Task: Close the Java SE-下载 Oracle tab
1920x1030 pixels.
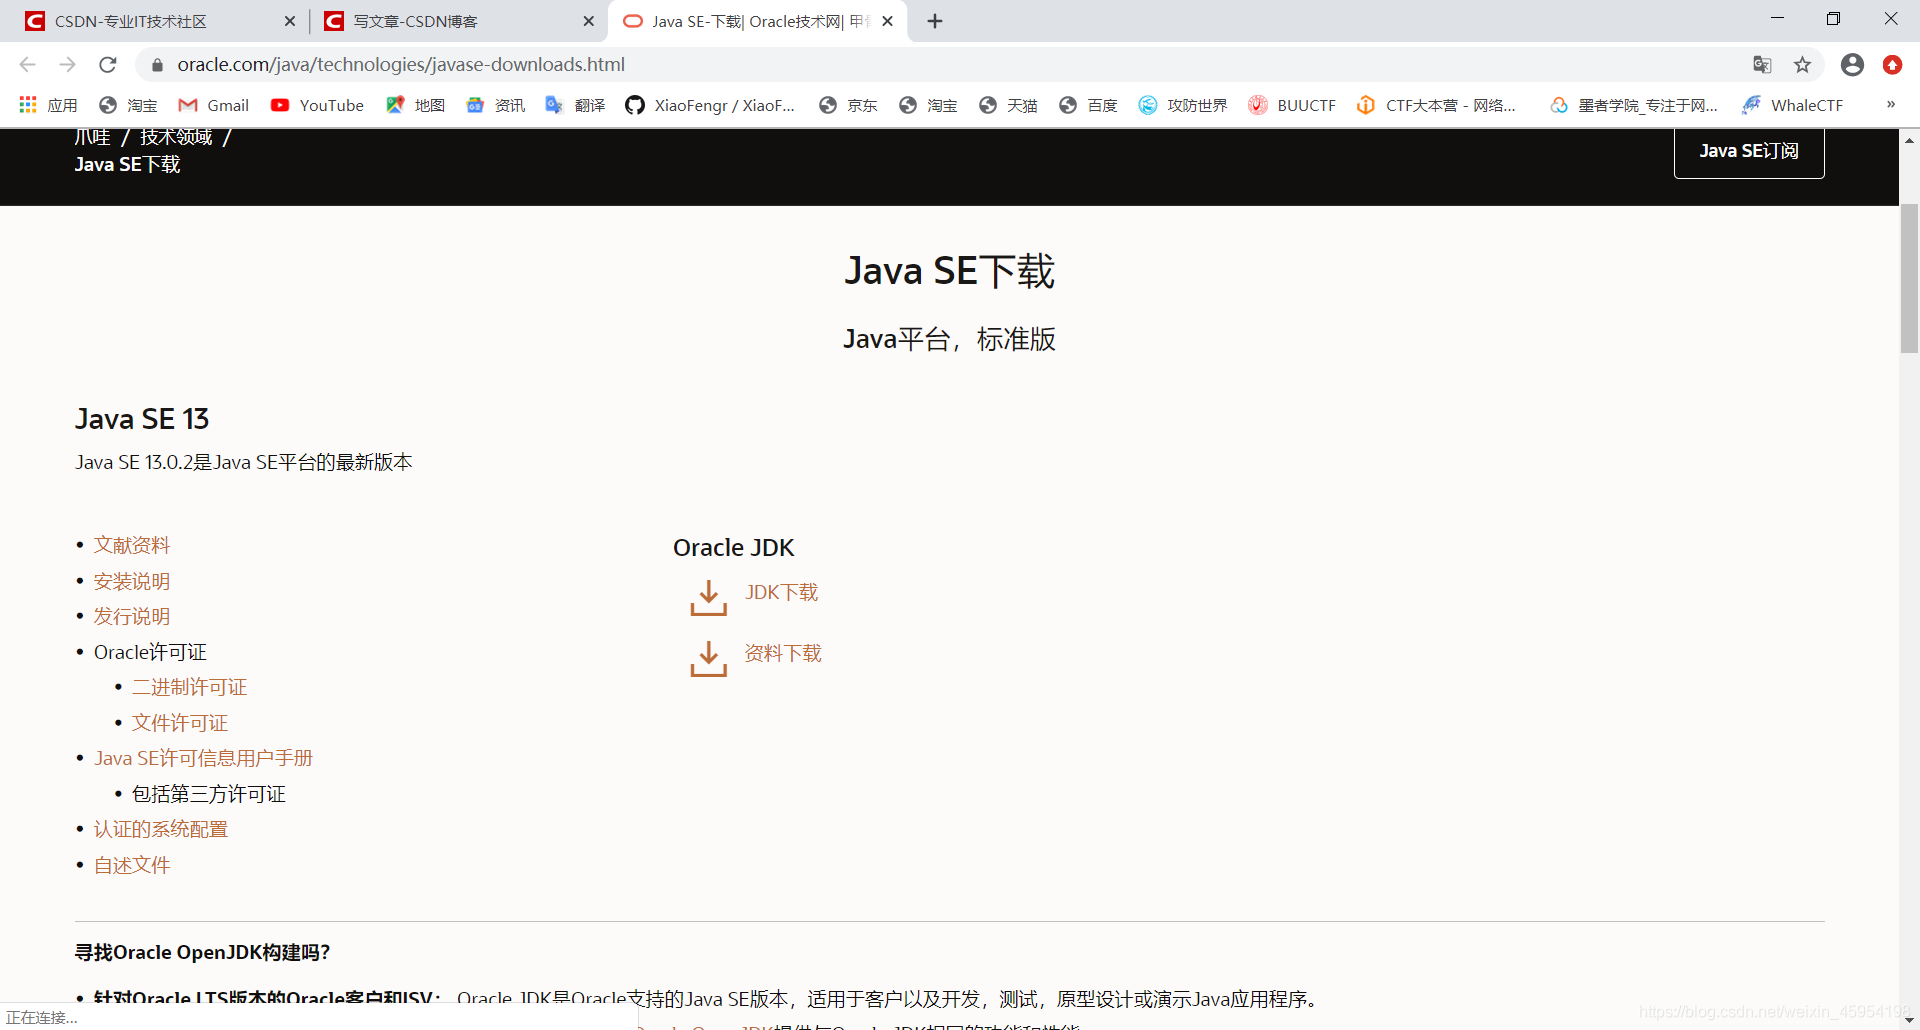Action: point(887,21)
